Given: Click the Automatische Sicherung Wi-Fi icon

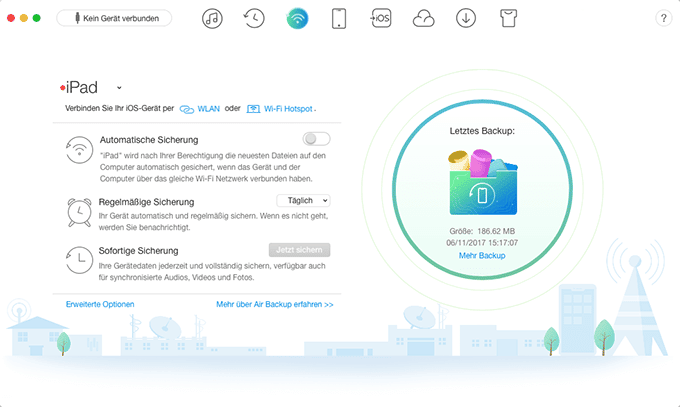Looking at the screenshot, I should (79, 150).
